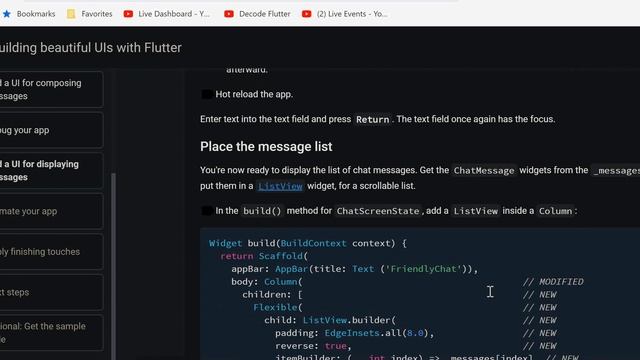The width and height of the screenshot is (640, 360).
Task: Click the 'Return' key code text
Action: 372,120
